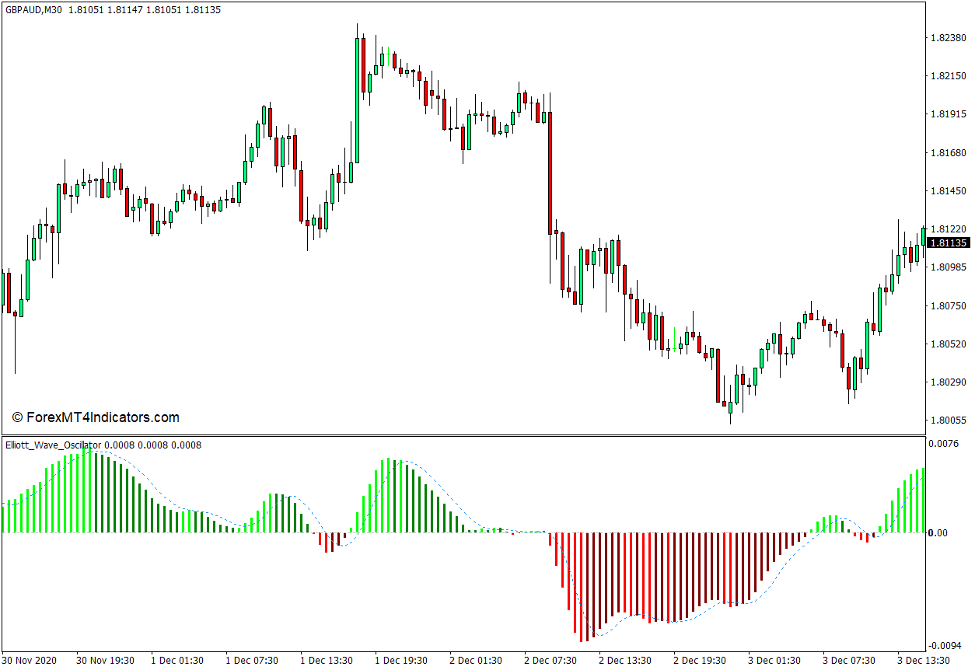
Task: Click the ForexMT4Indicators.com watermark text
Action: [95, 418]
